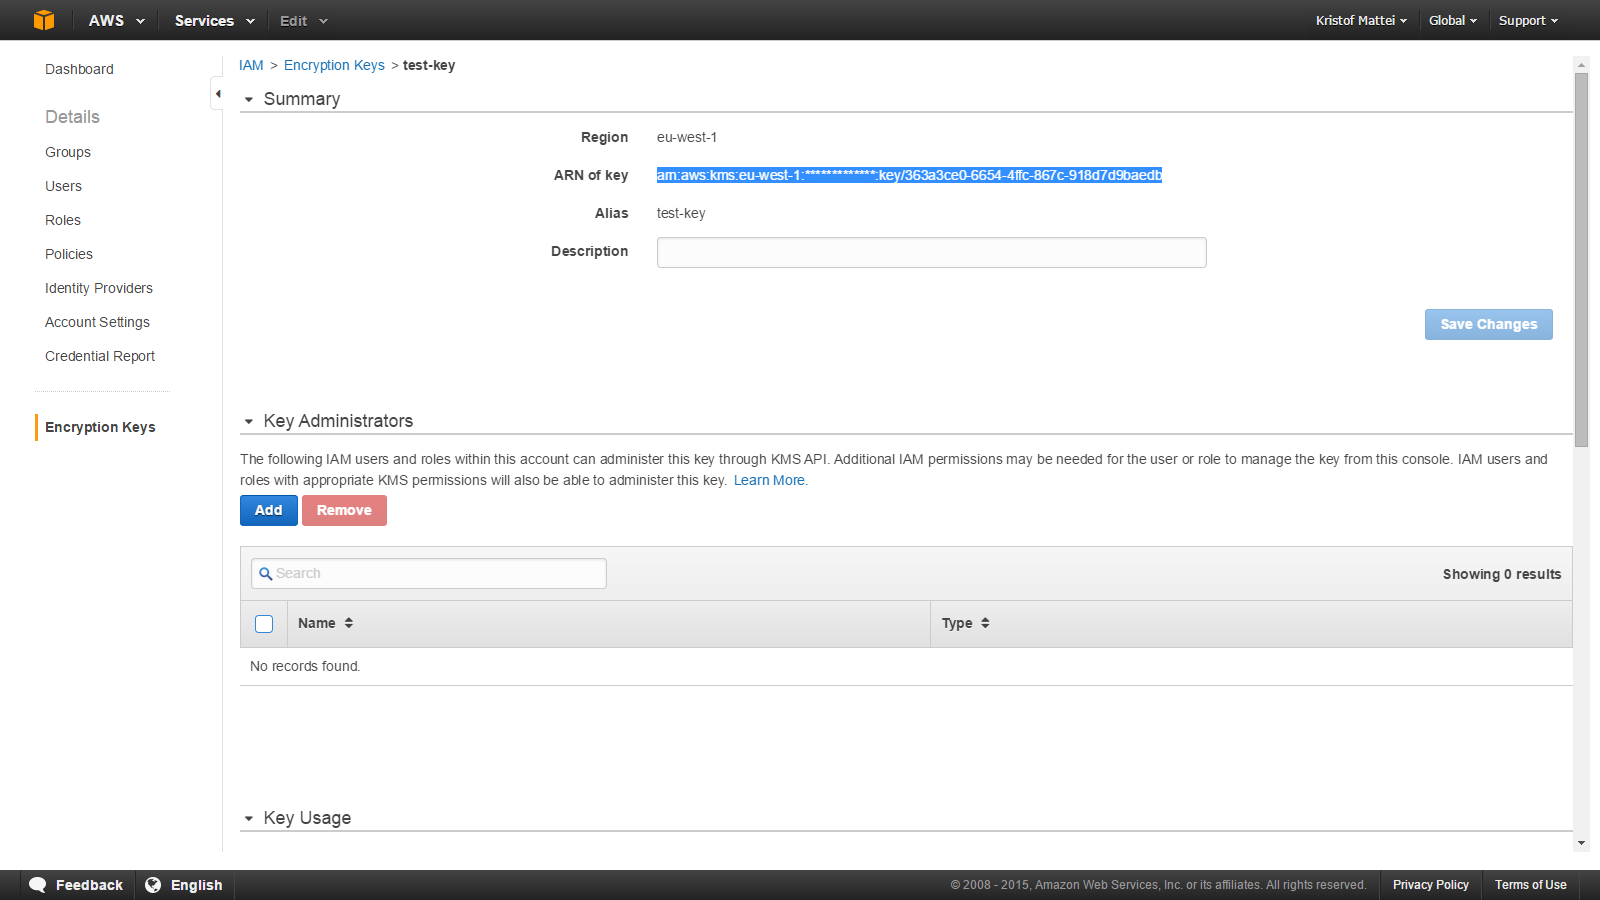This screenshot has width=1600, height=900.
Task: Open the Support dropdown menu
Action: (x=1528, y=20)
